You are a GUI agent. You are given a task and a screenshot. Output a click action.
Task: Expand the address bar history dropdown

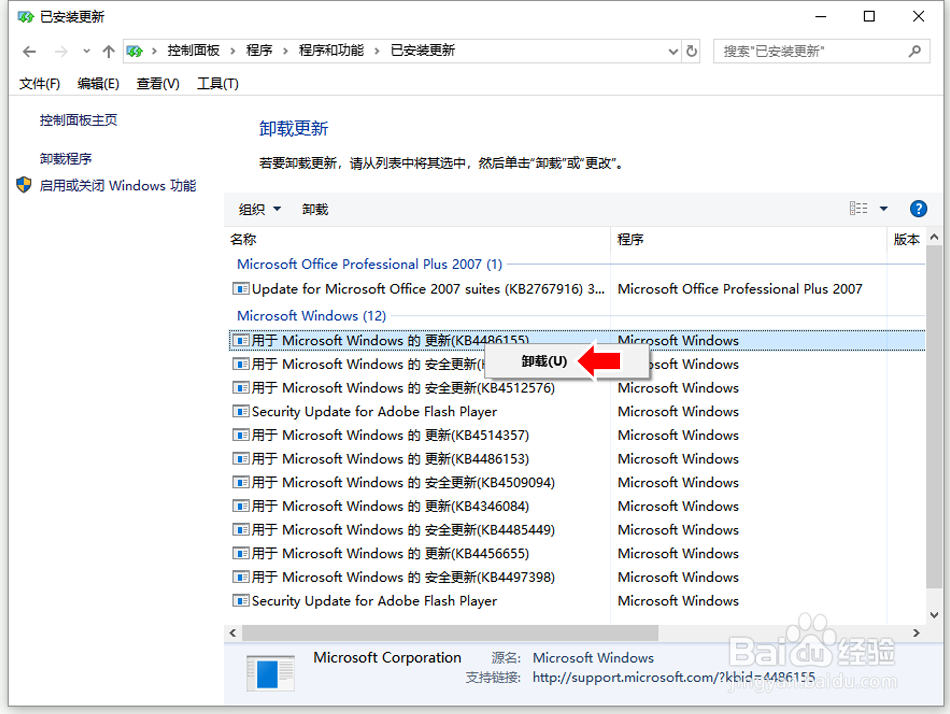coord(673,52)
